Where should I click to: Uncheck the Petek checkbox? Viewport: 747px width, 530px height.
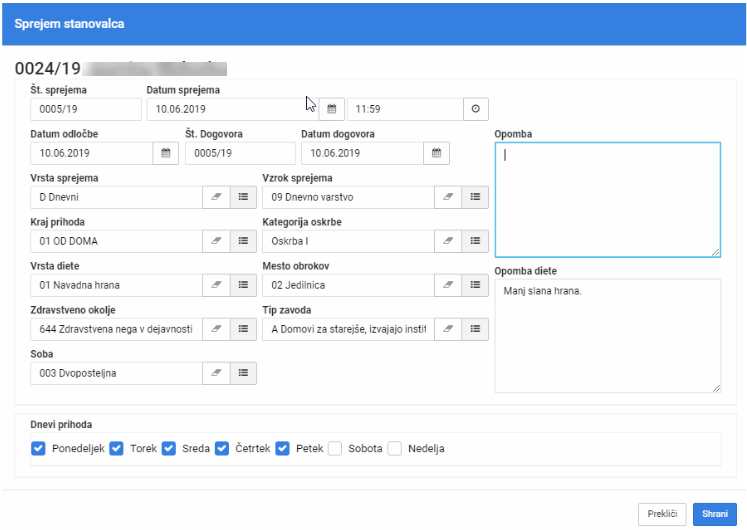(x=283, y=449)
